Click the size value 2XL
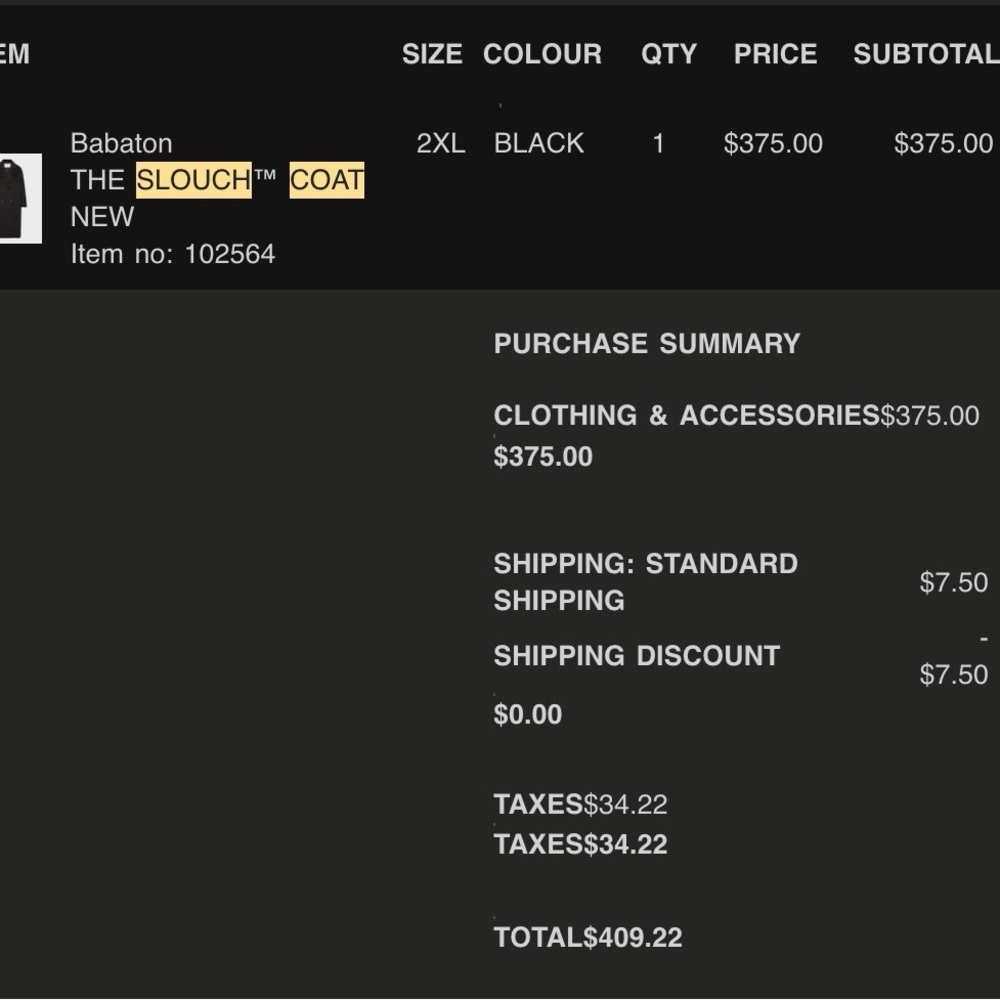This screenshot has width=1000, height=1000. (441, 143)
